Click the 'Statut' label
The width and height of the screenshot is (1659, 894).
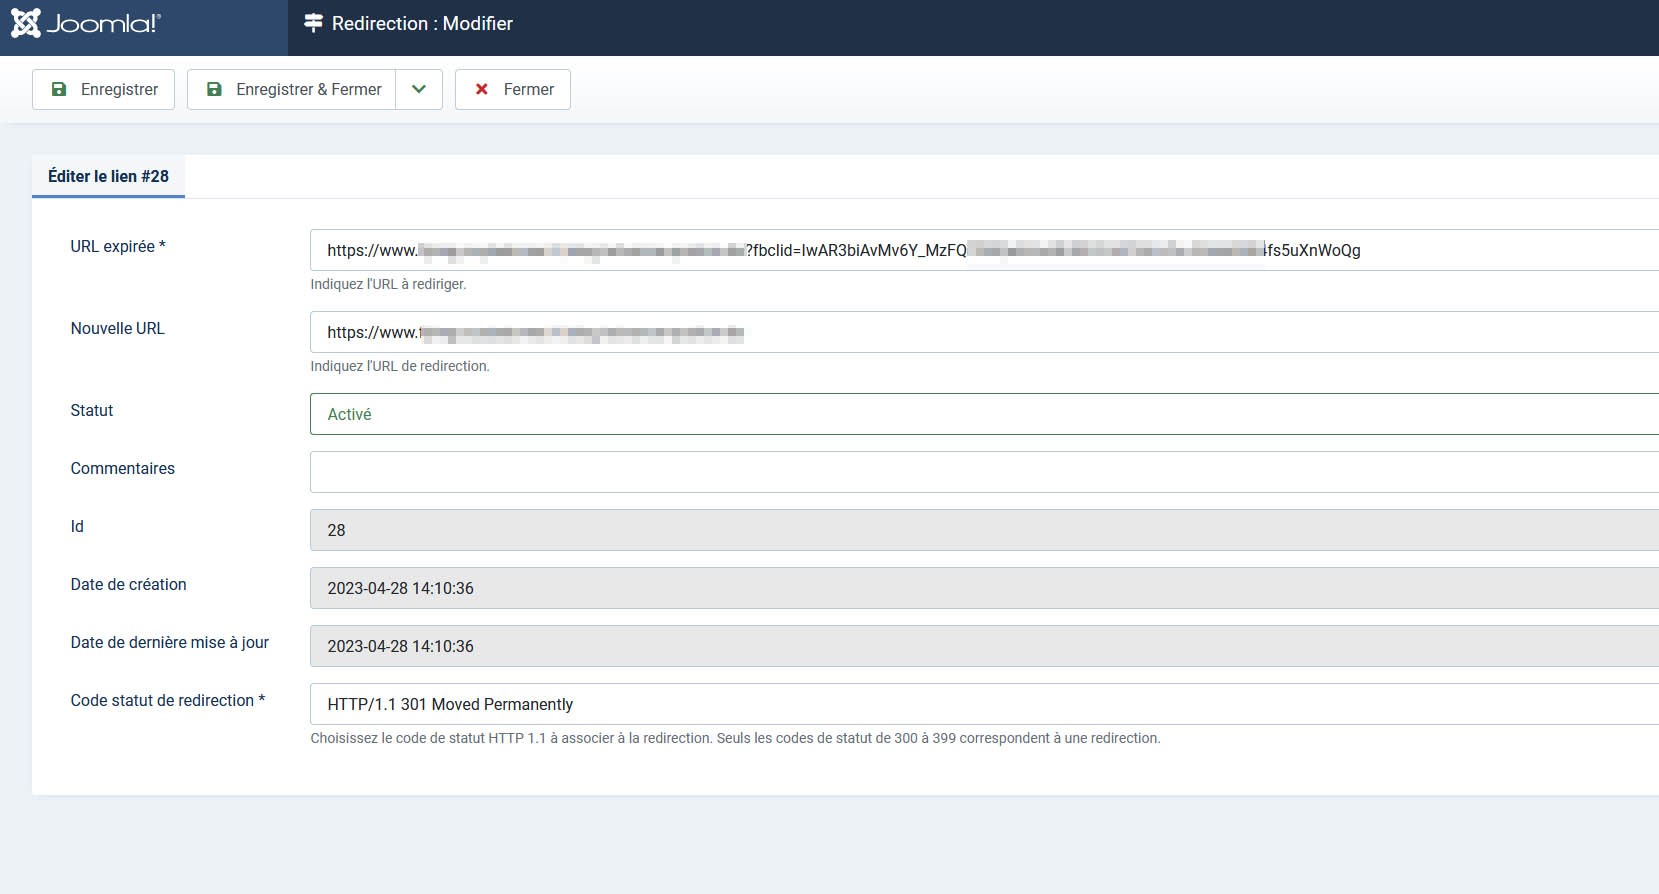pos(92,410)
